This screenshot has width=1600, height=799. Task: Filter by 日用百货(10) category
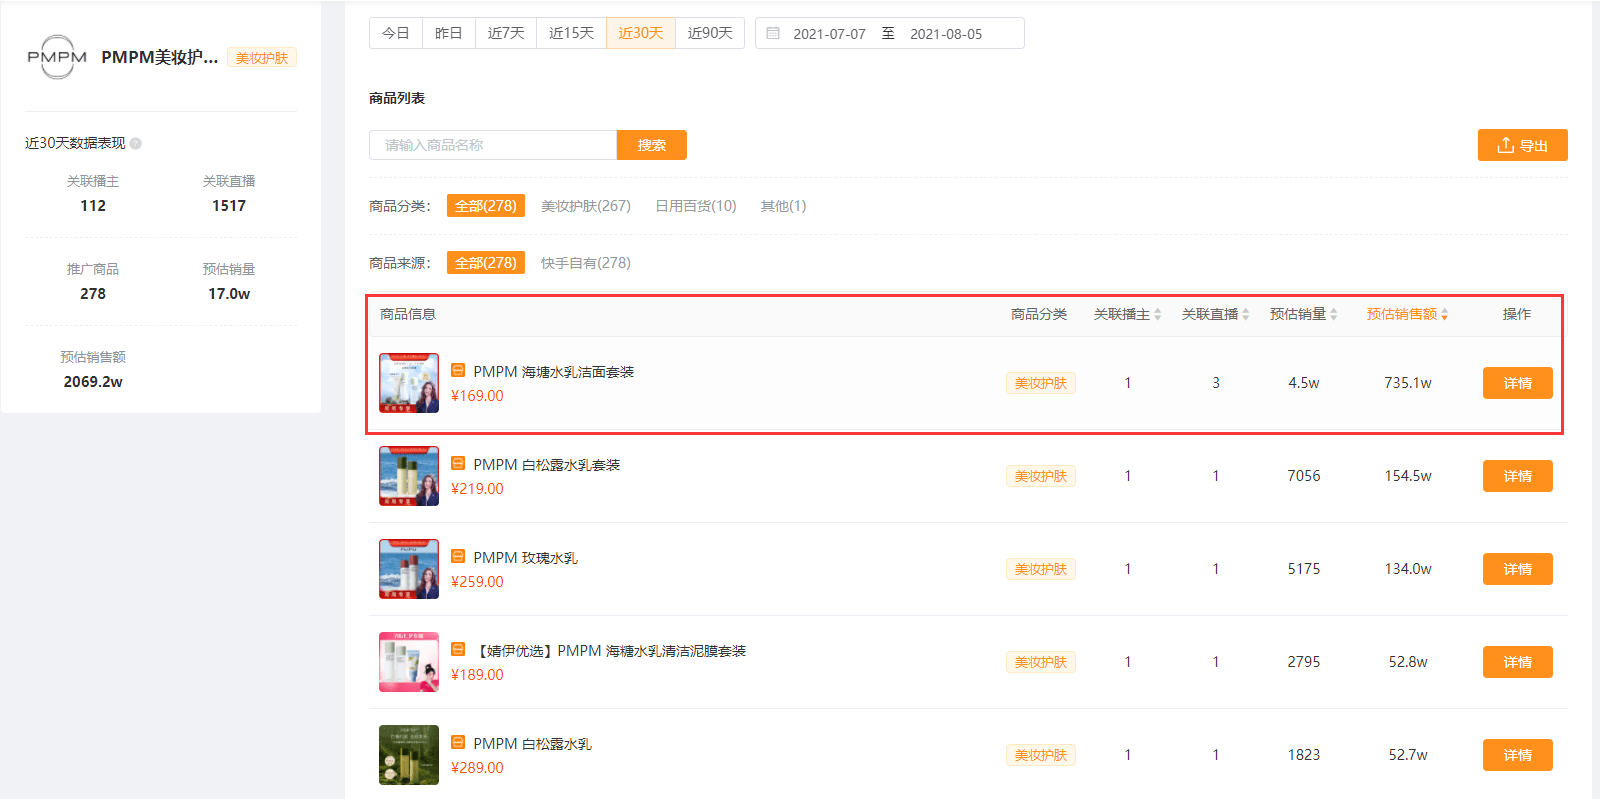click(x=696, y=206)
